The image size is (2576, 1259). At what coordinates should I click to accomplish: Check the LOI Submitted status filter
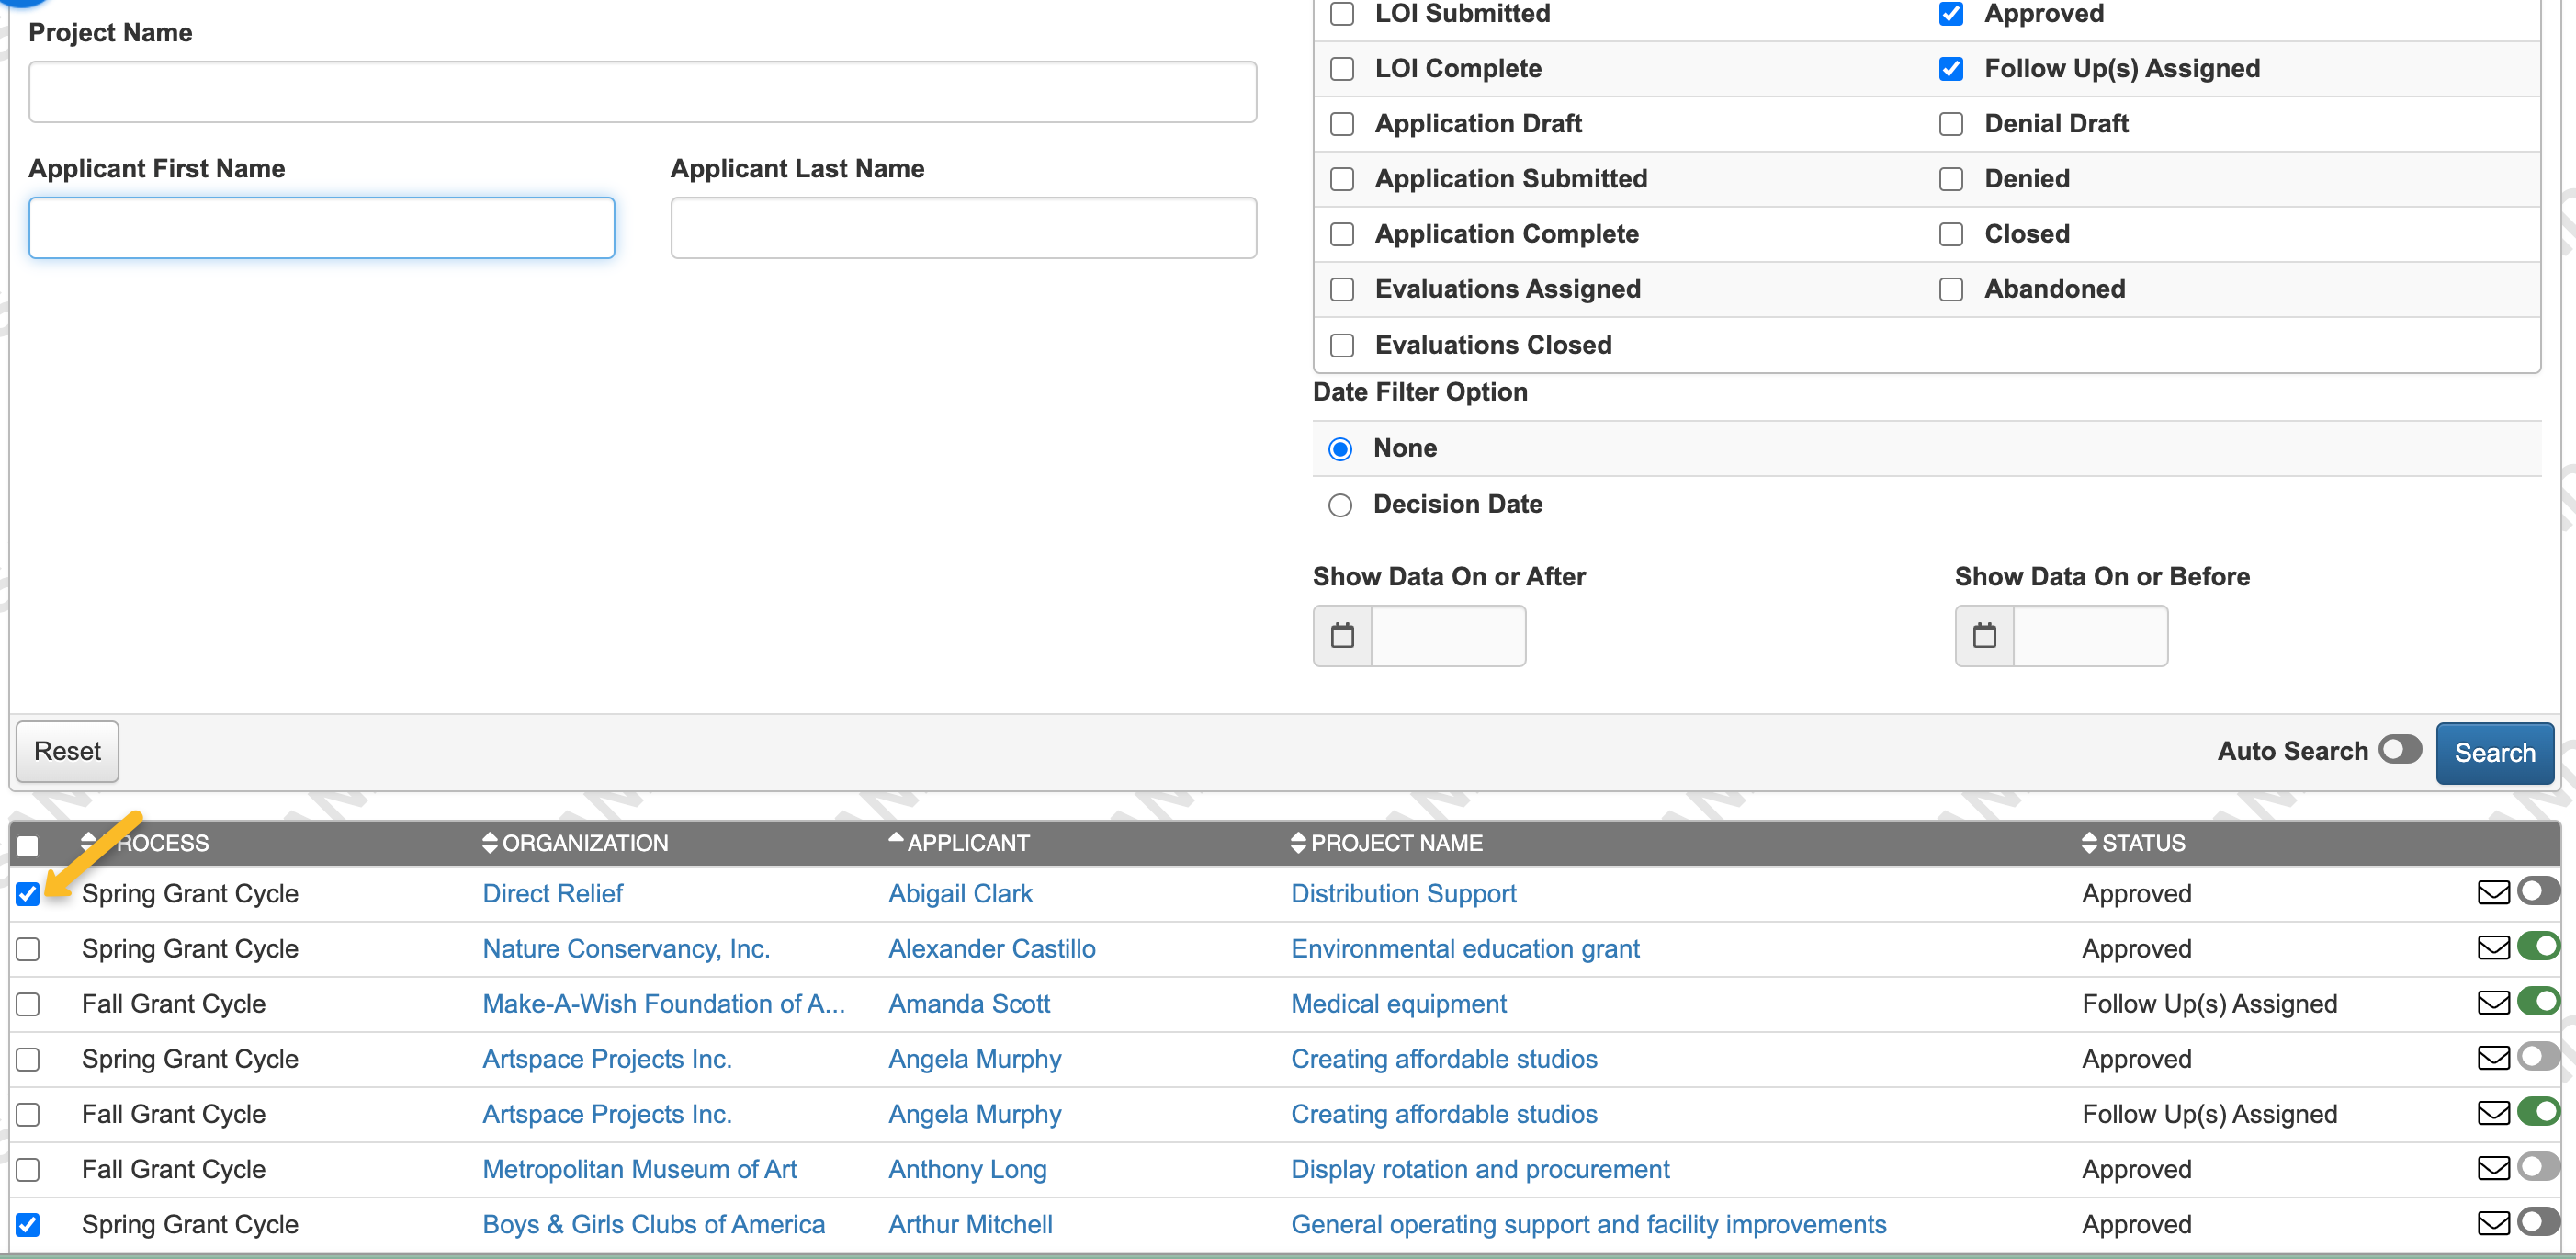(x=1341, y=14)
